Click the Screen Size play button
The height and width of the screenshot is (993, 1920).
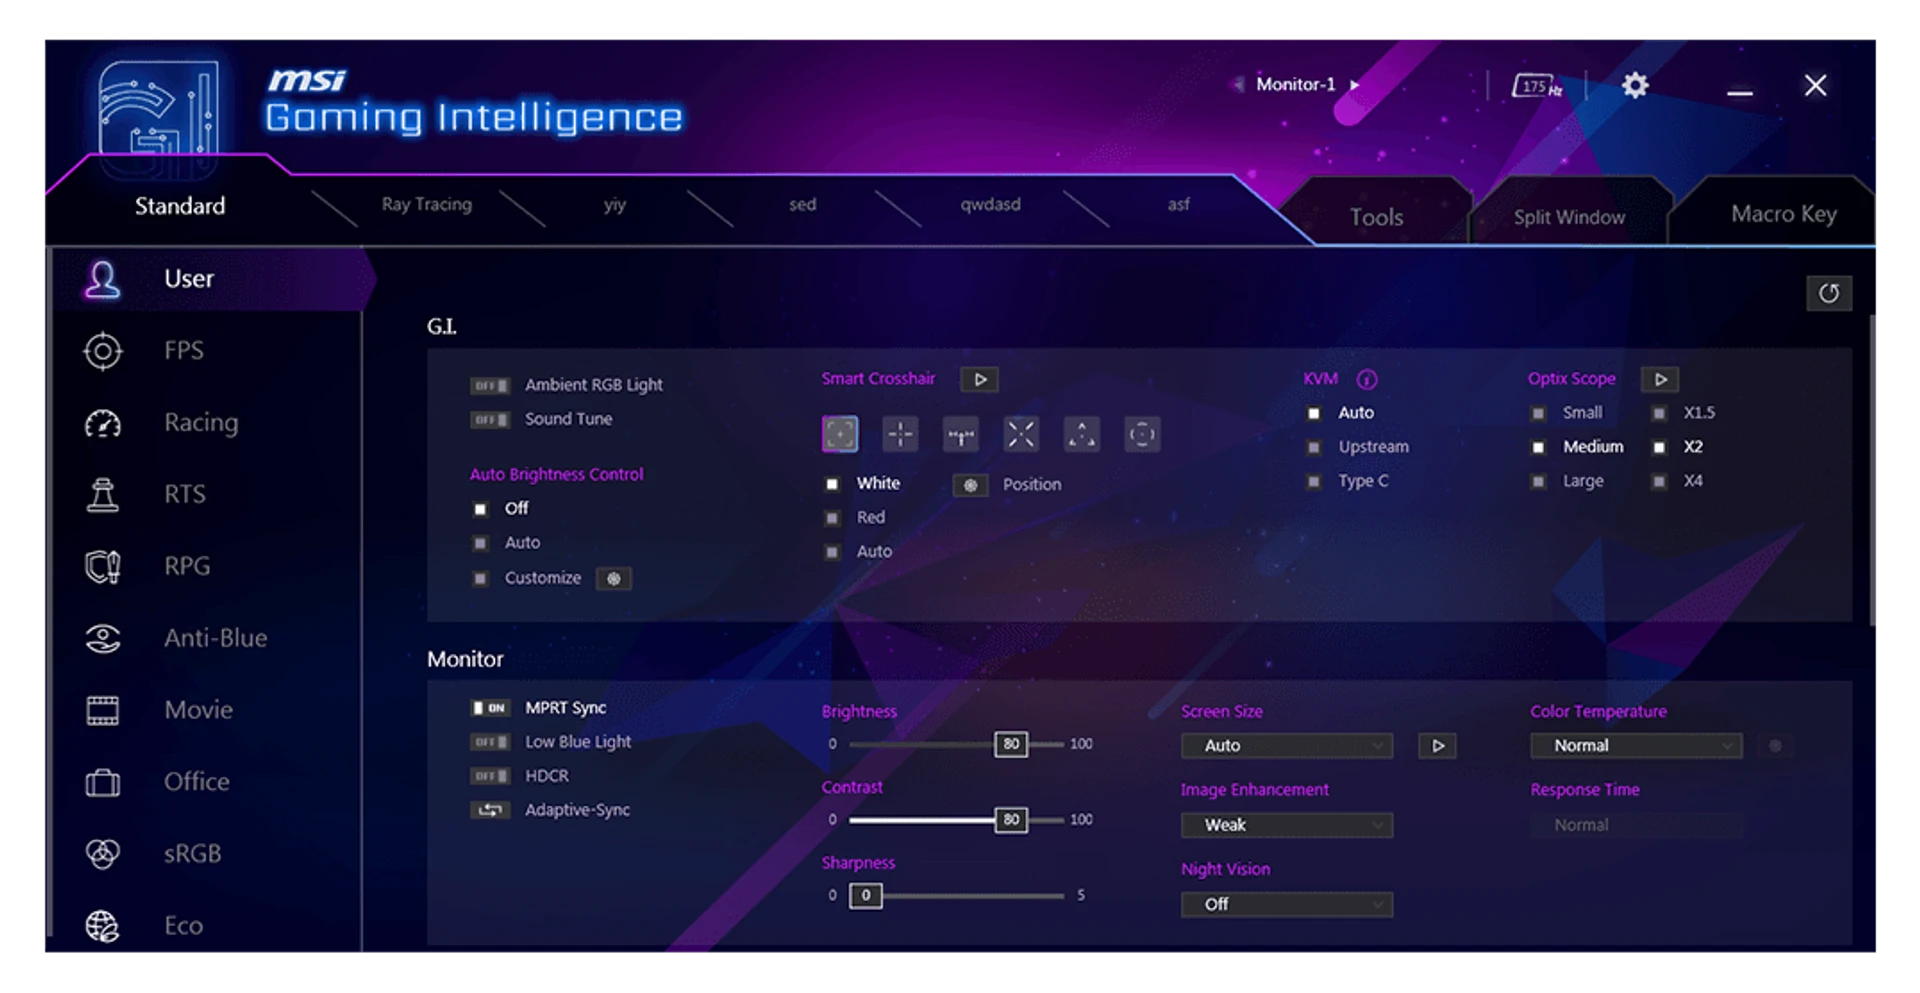point(1437,746)
